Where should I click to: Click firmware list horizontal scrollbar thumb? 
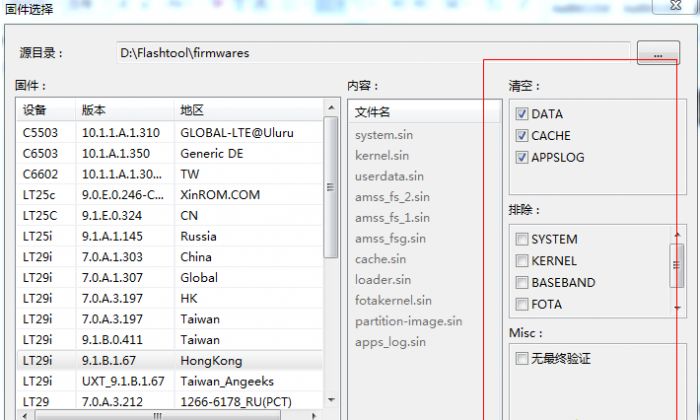point(158,416)
